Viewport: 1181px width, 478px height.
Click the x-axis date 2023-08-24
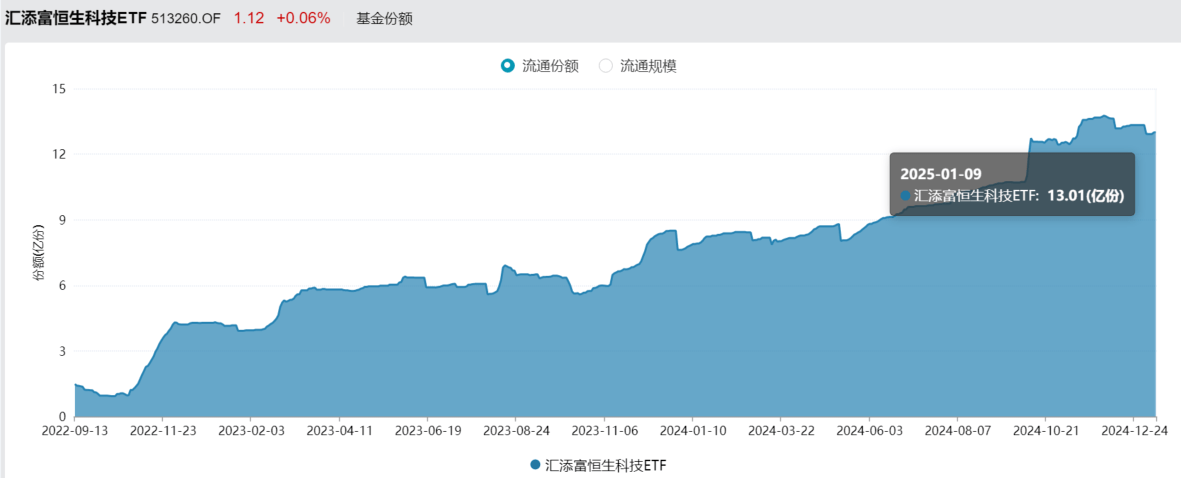coord(515,431)
